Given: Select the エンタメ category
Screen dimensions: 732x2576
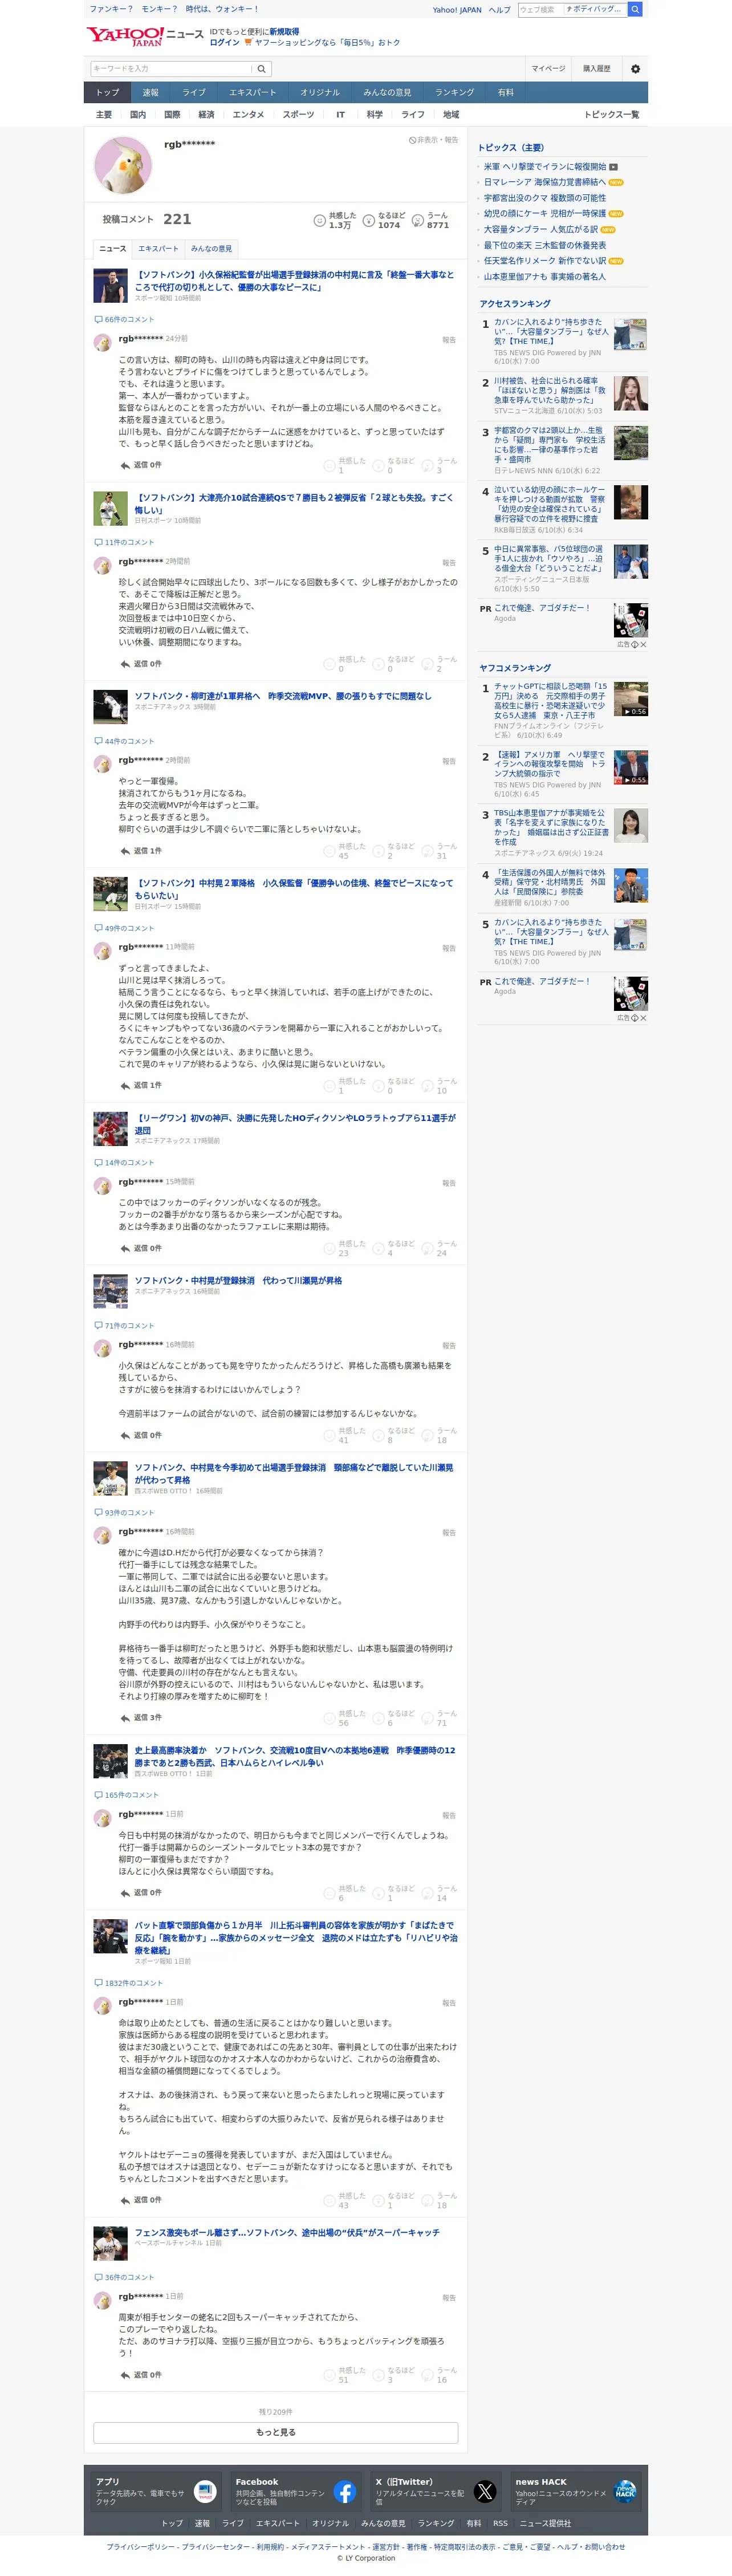Looking at the screenshot, I should pyautogui.click(x=248, y=115).
